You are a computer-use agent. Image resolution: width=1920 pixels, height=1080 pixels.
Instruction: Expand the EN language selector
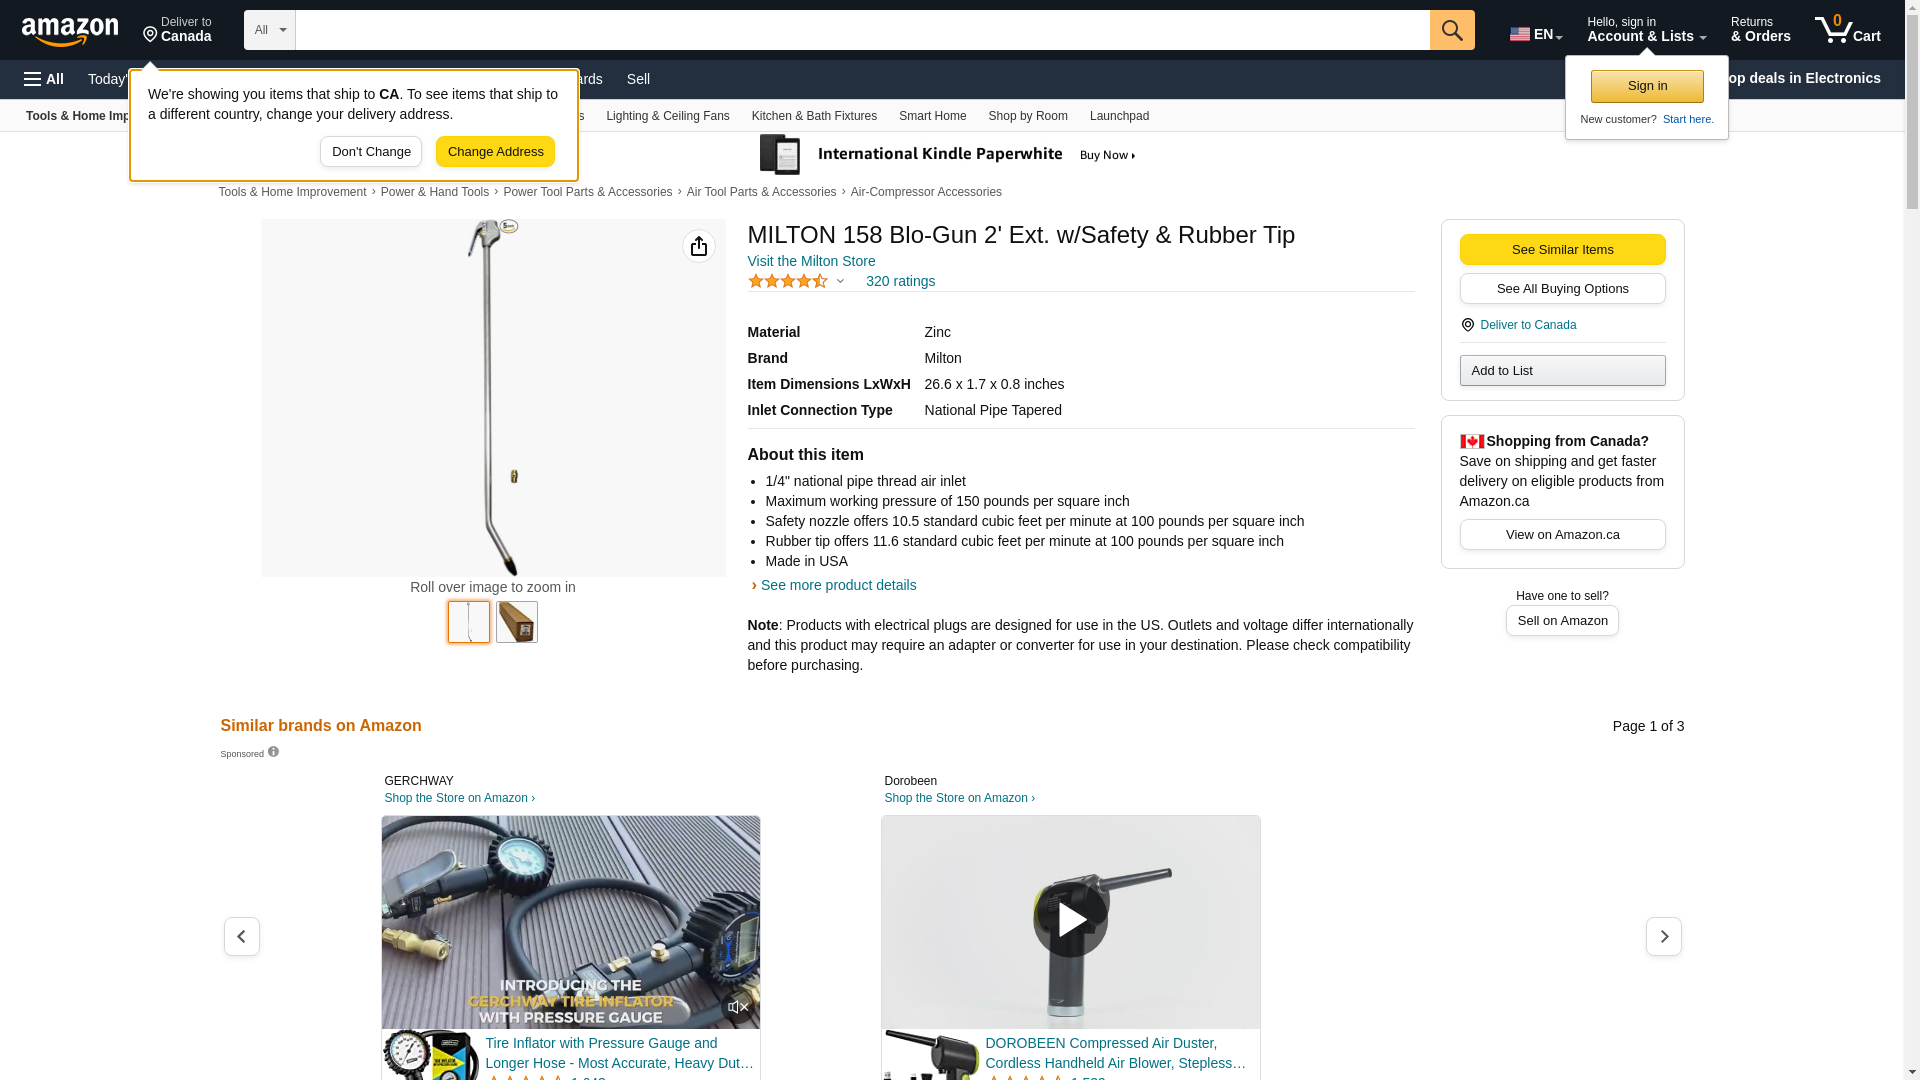click(1536, 34)
